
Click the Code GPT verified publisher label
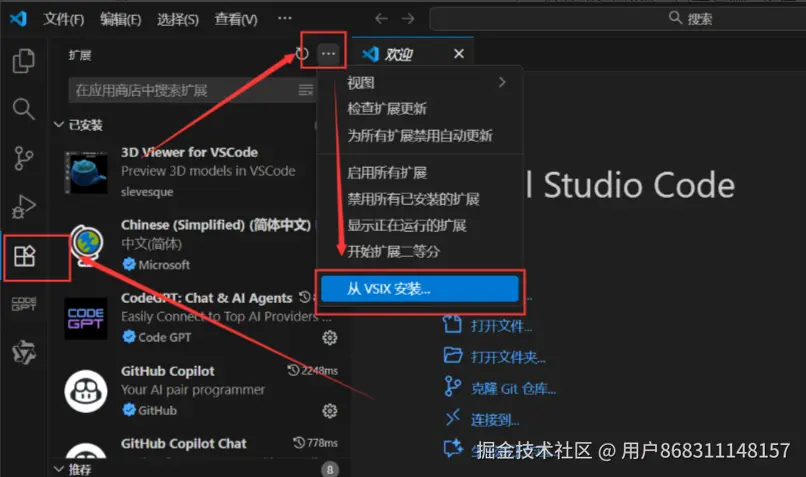pos(157,337)
